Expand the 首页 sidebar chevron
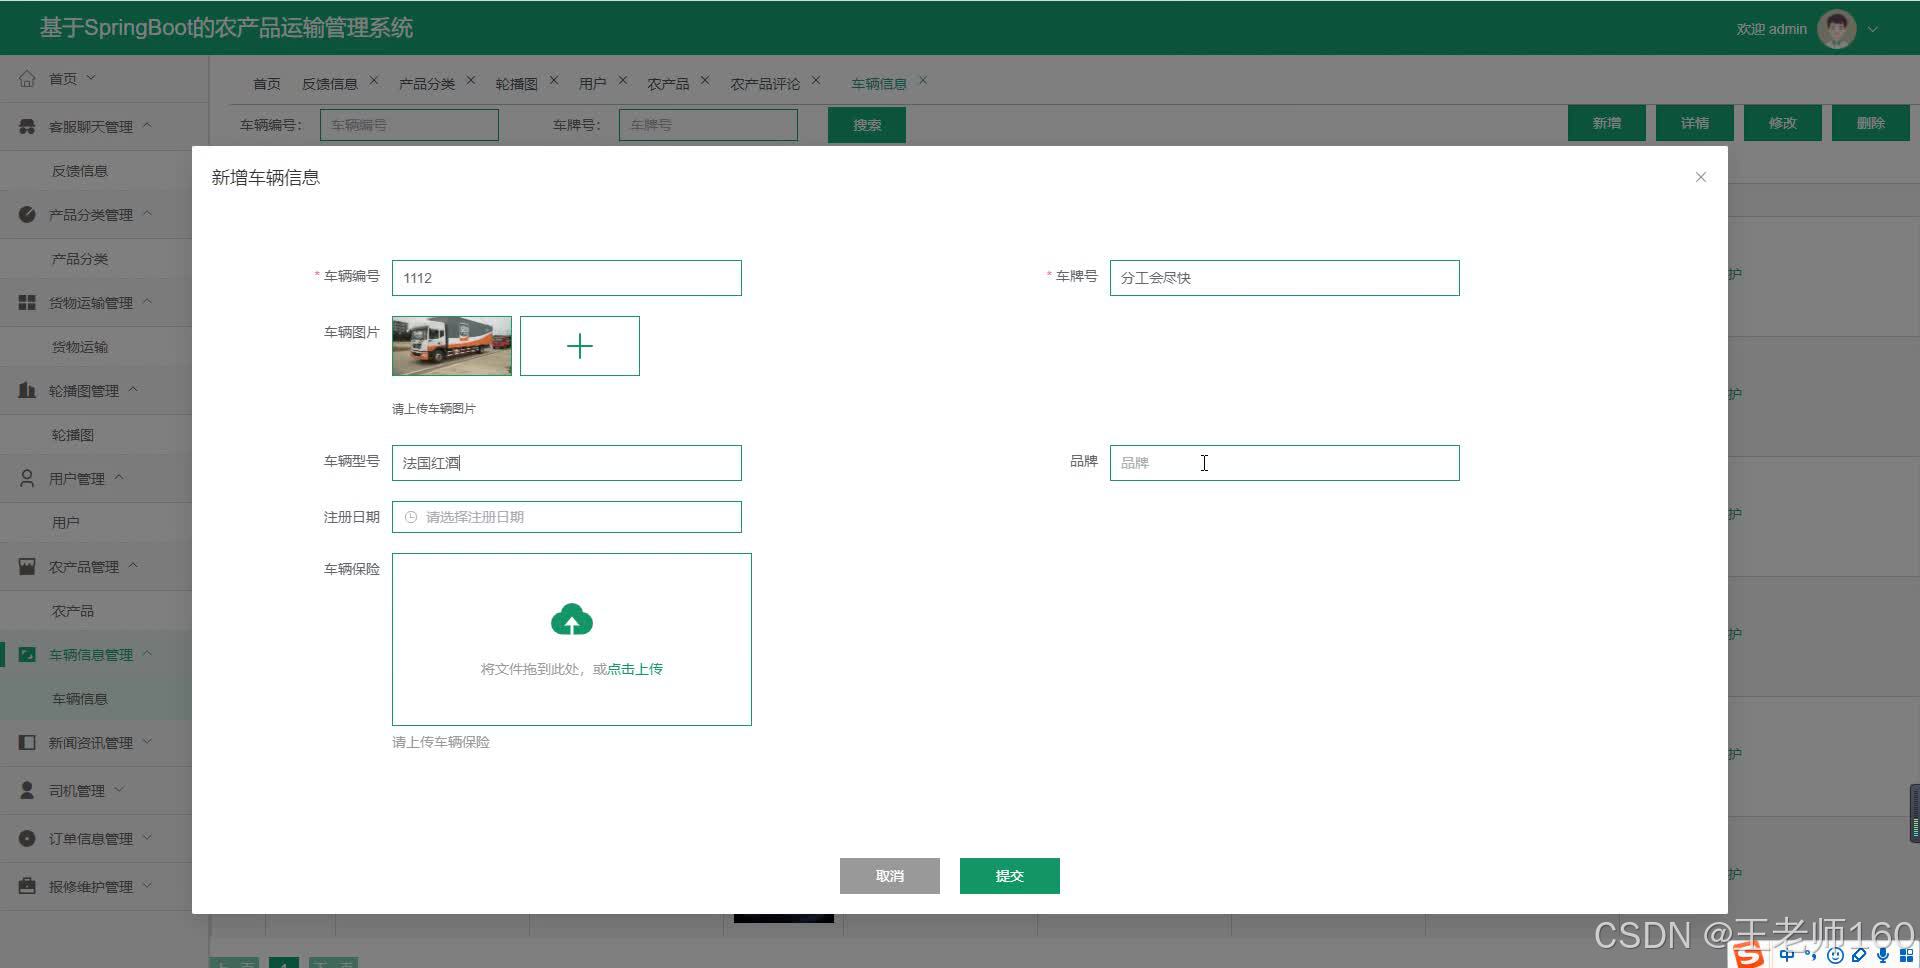Viewport: 1920px width, 968px height. pos(91,77)
